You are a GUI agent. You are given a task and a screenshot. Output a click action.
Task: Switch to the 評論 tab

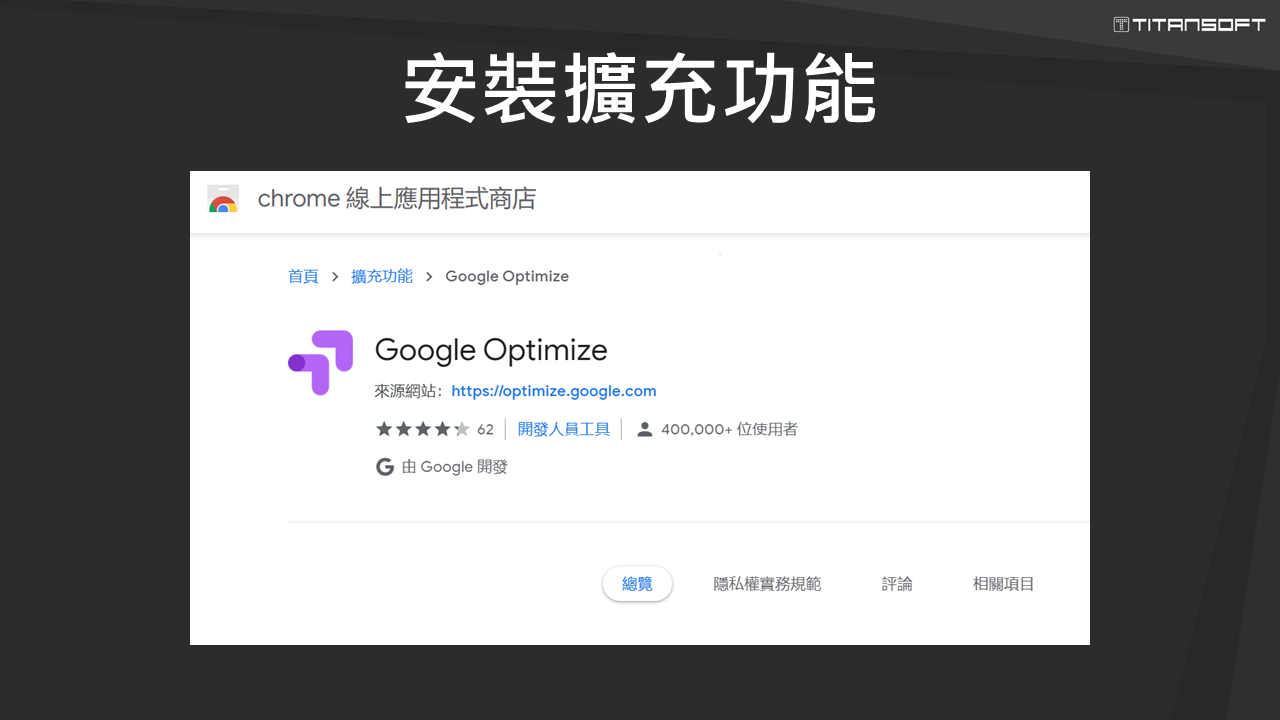pos(897,584)
